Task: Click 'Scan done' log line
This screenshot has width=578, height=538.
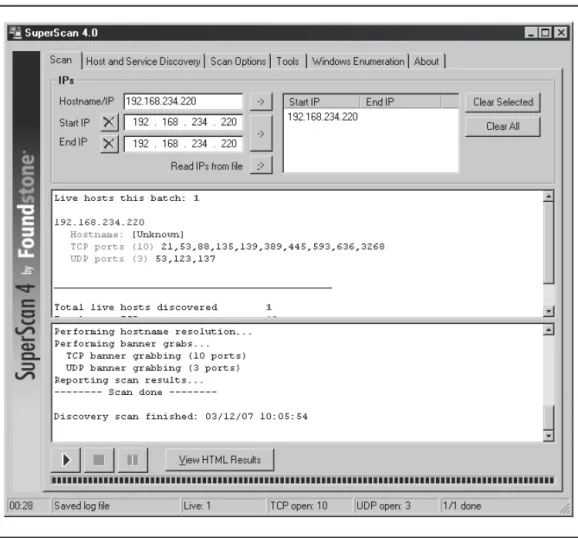Action: tap(135, 392)
